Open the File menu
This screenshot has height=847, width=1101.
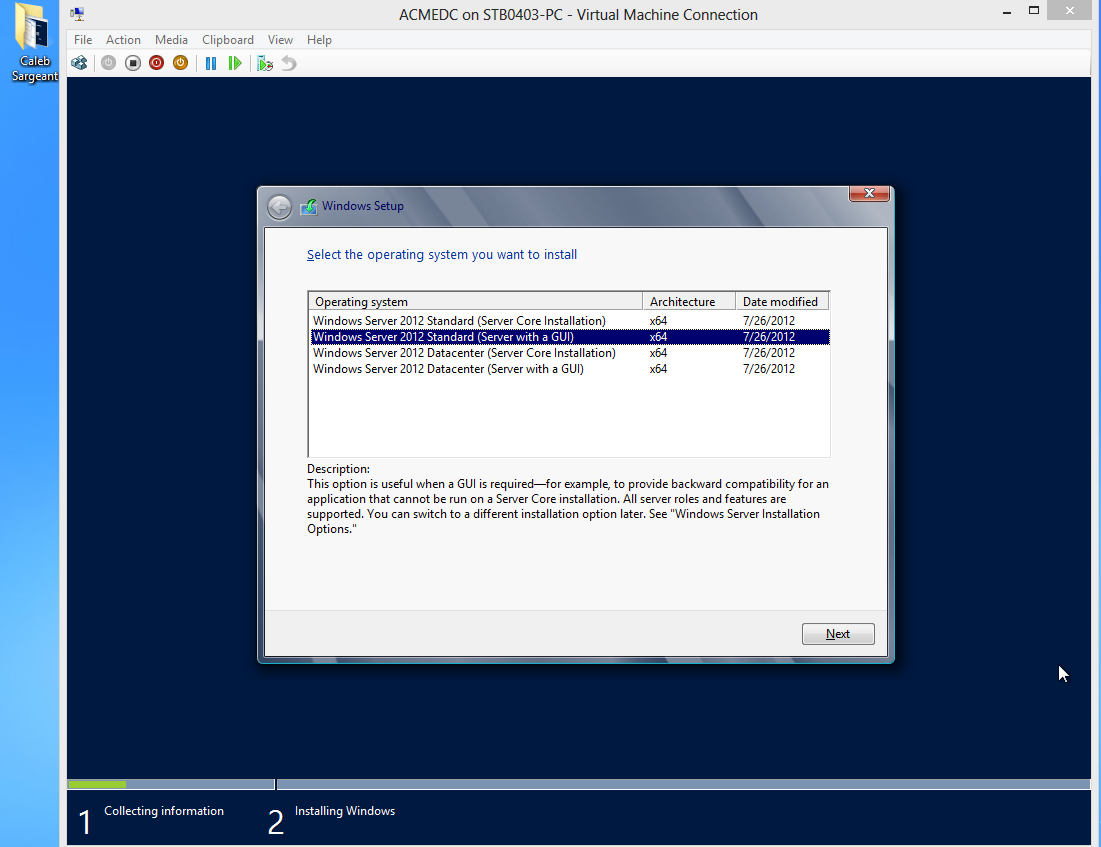tap(83, 40)
